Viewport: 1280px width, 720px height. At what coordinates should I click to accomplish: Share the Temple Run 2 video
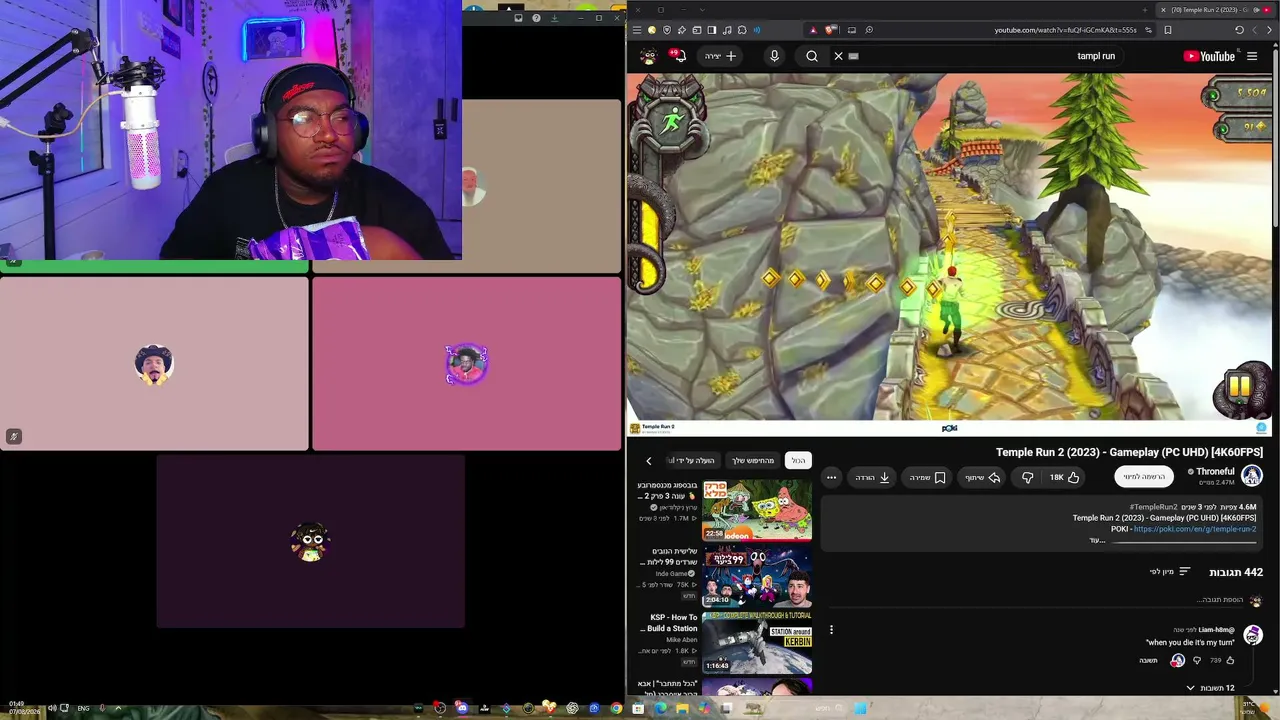[983, 477]
